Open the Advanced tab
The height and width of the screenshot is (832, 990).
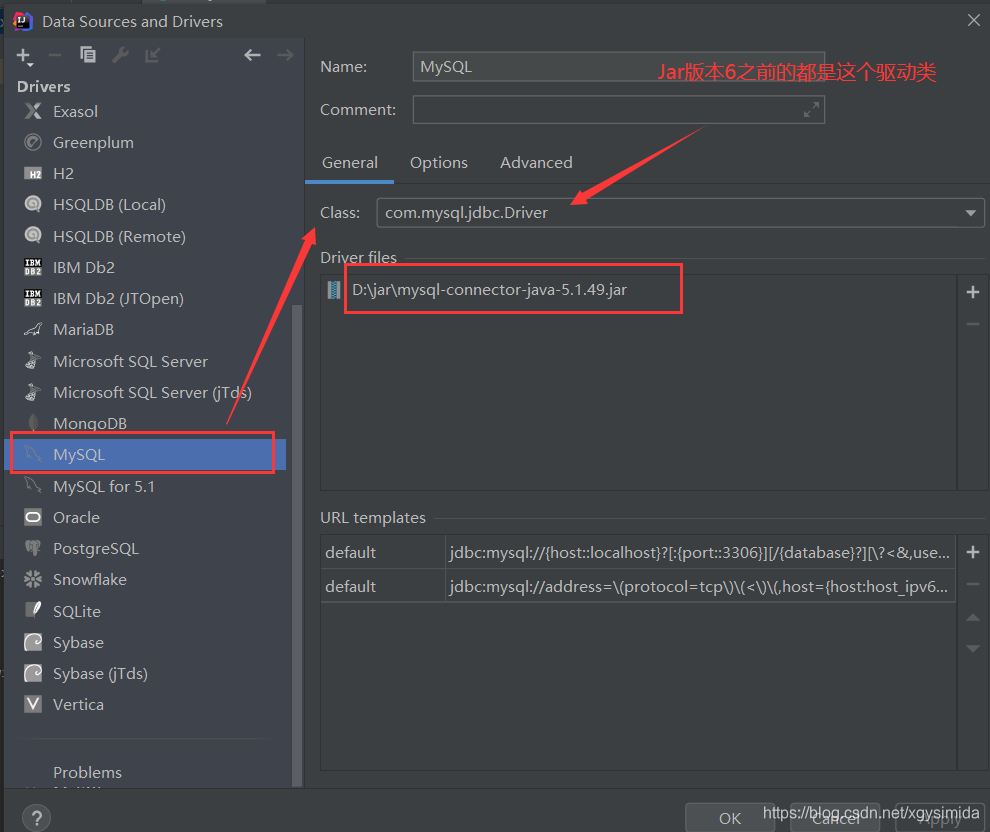[x=536, y=162]
